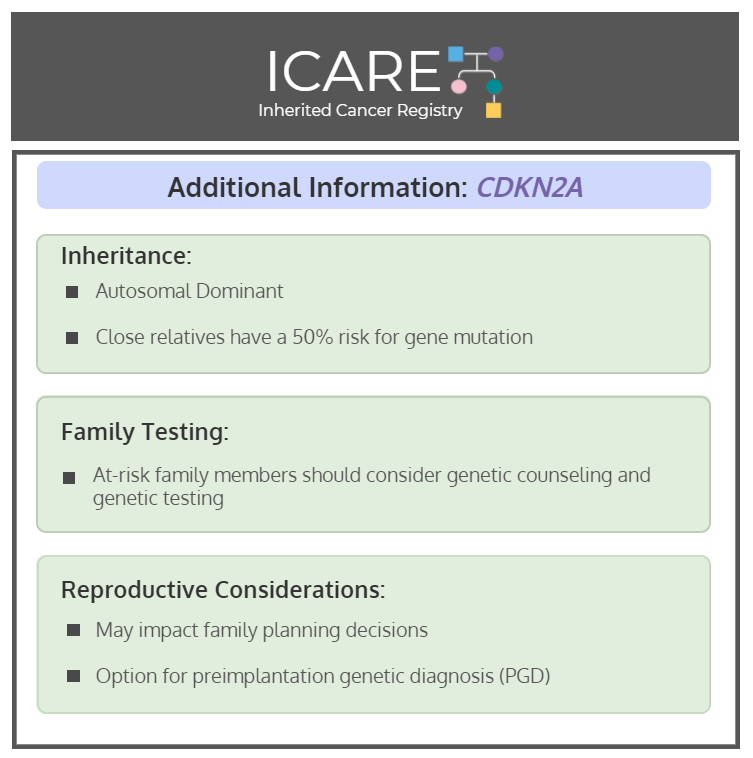Image resolution: width=753 pixels, height=758 pixels.
Task: Click the Inherited Cancer Registry subtitle
Action: (360, 110)
